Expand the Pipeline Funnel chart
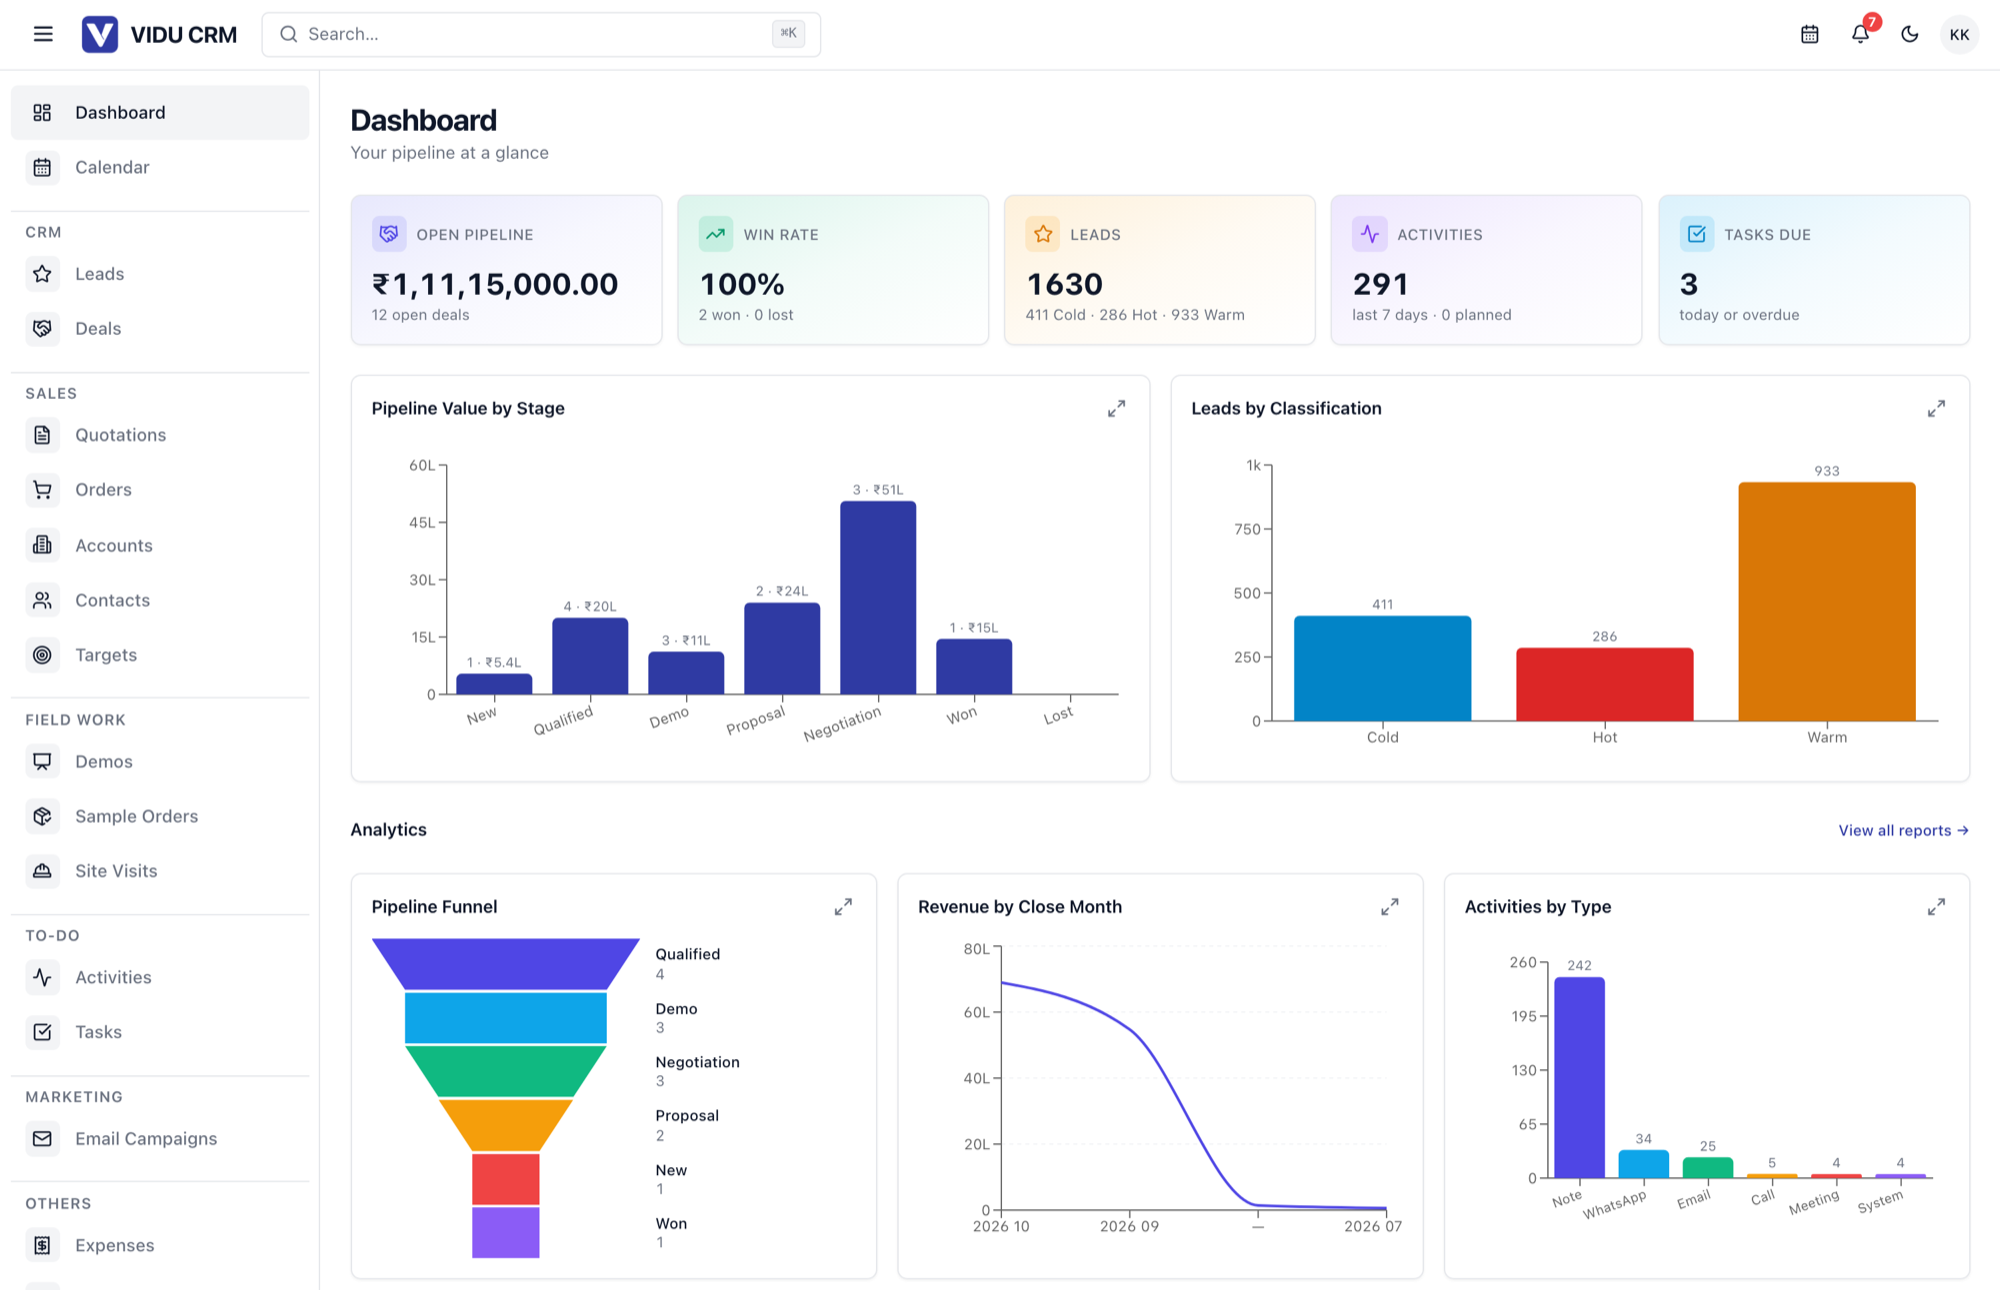The image size is (2000, 1290). click(x=843, y=907)
